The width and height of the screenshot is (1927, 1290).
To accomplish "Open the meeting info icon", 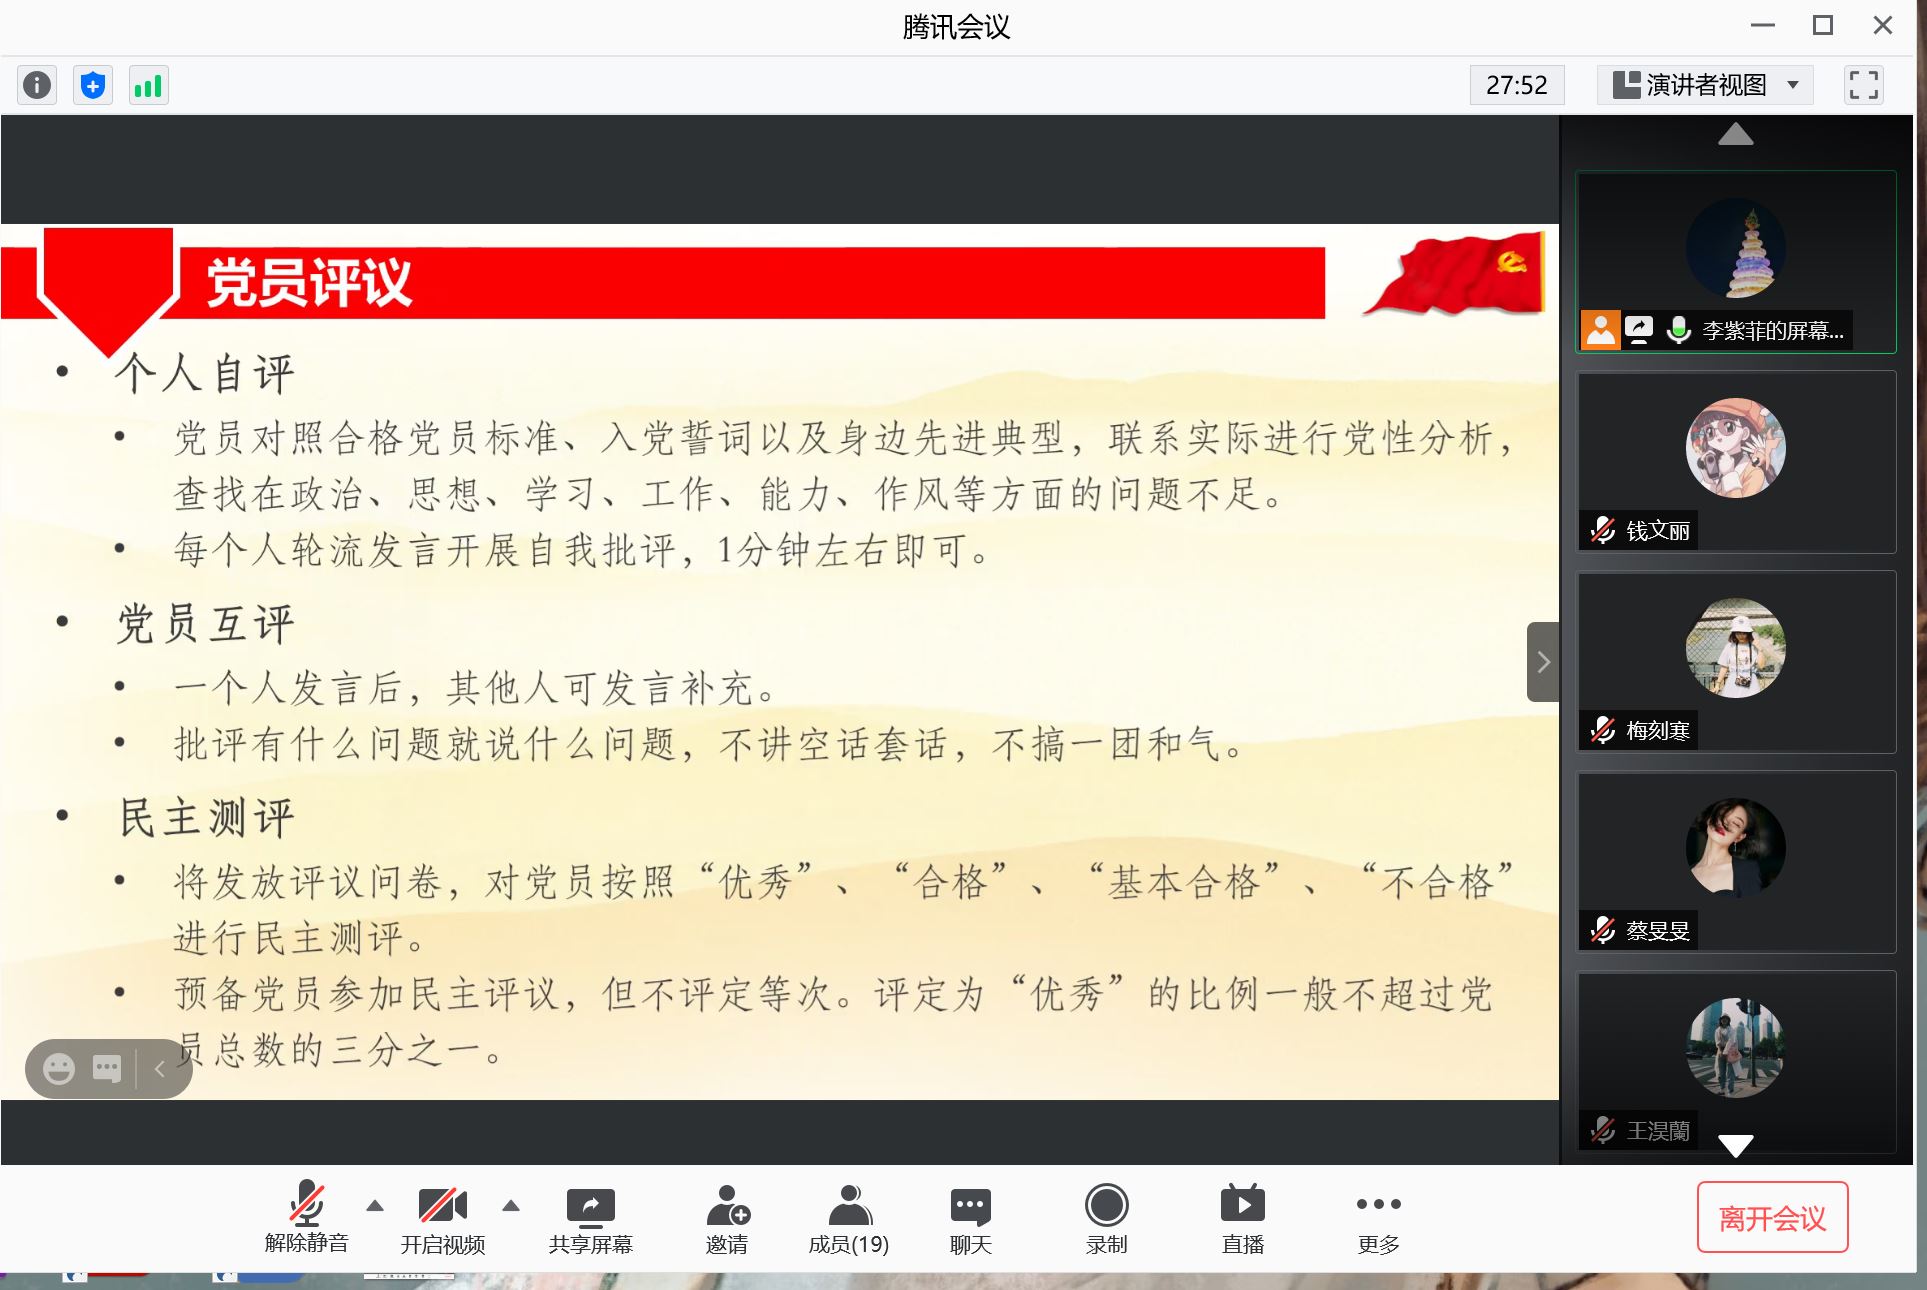I will point(36,85).
